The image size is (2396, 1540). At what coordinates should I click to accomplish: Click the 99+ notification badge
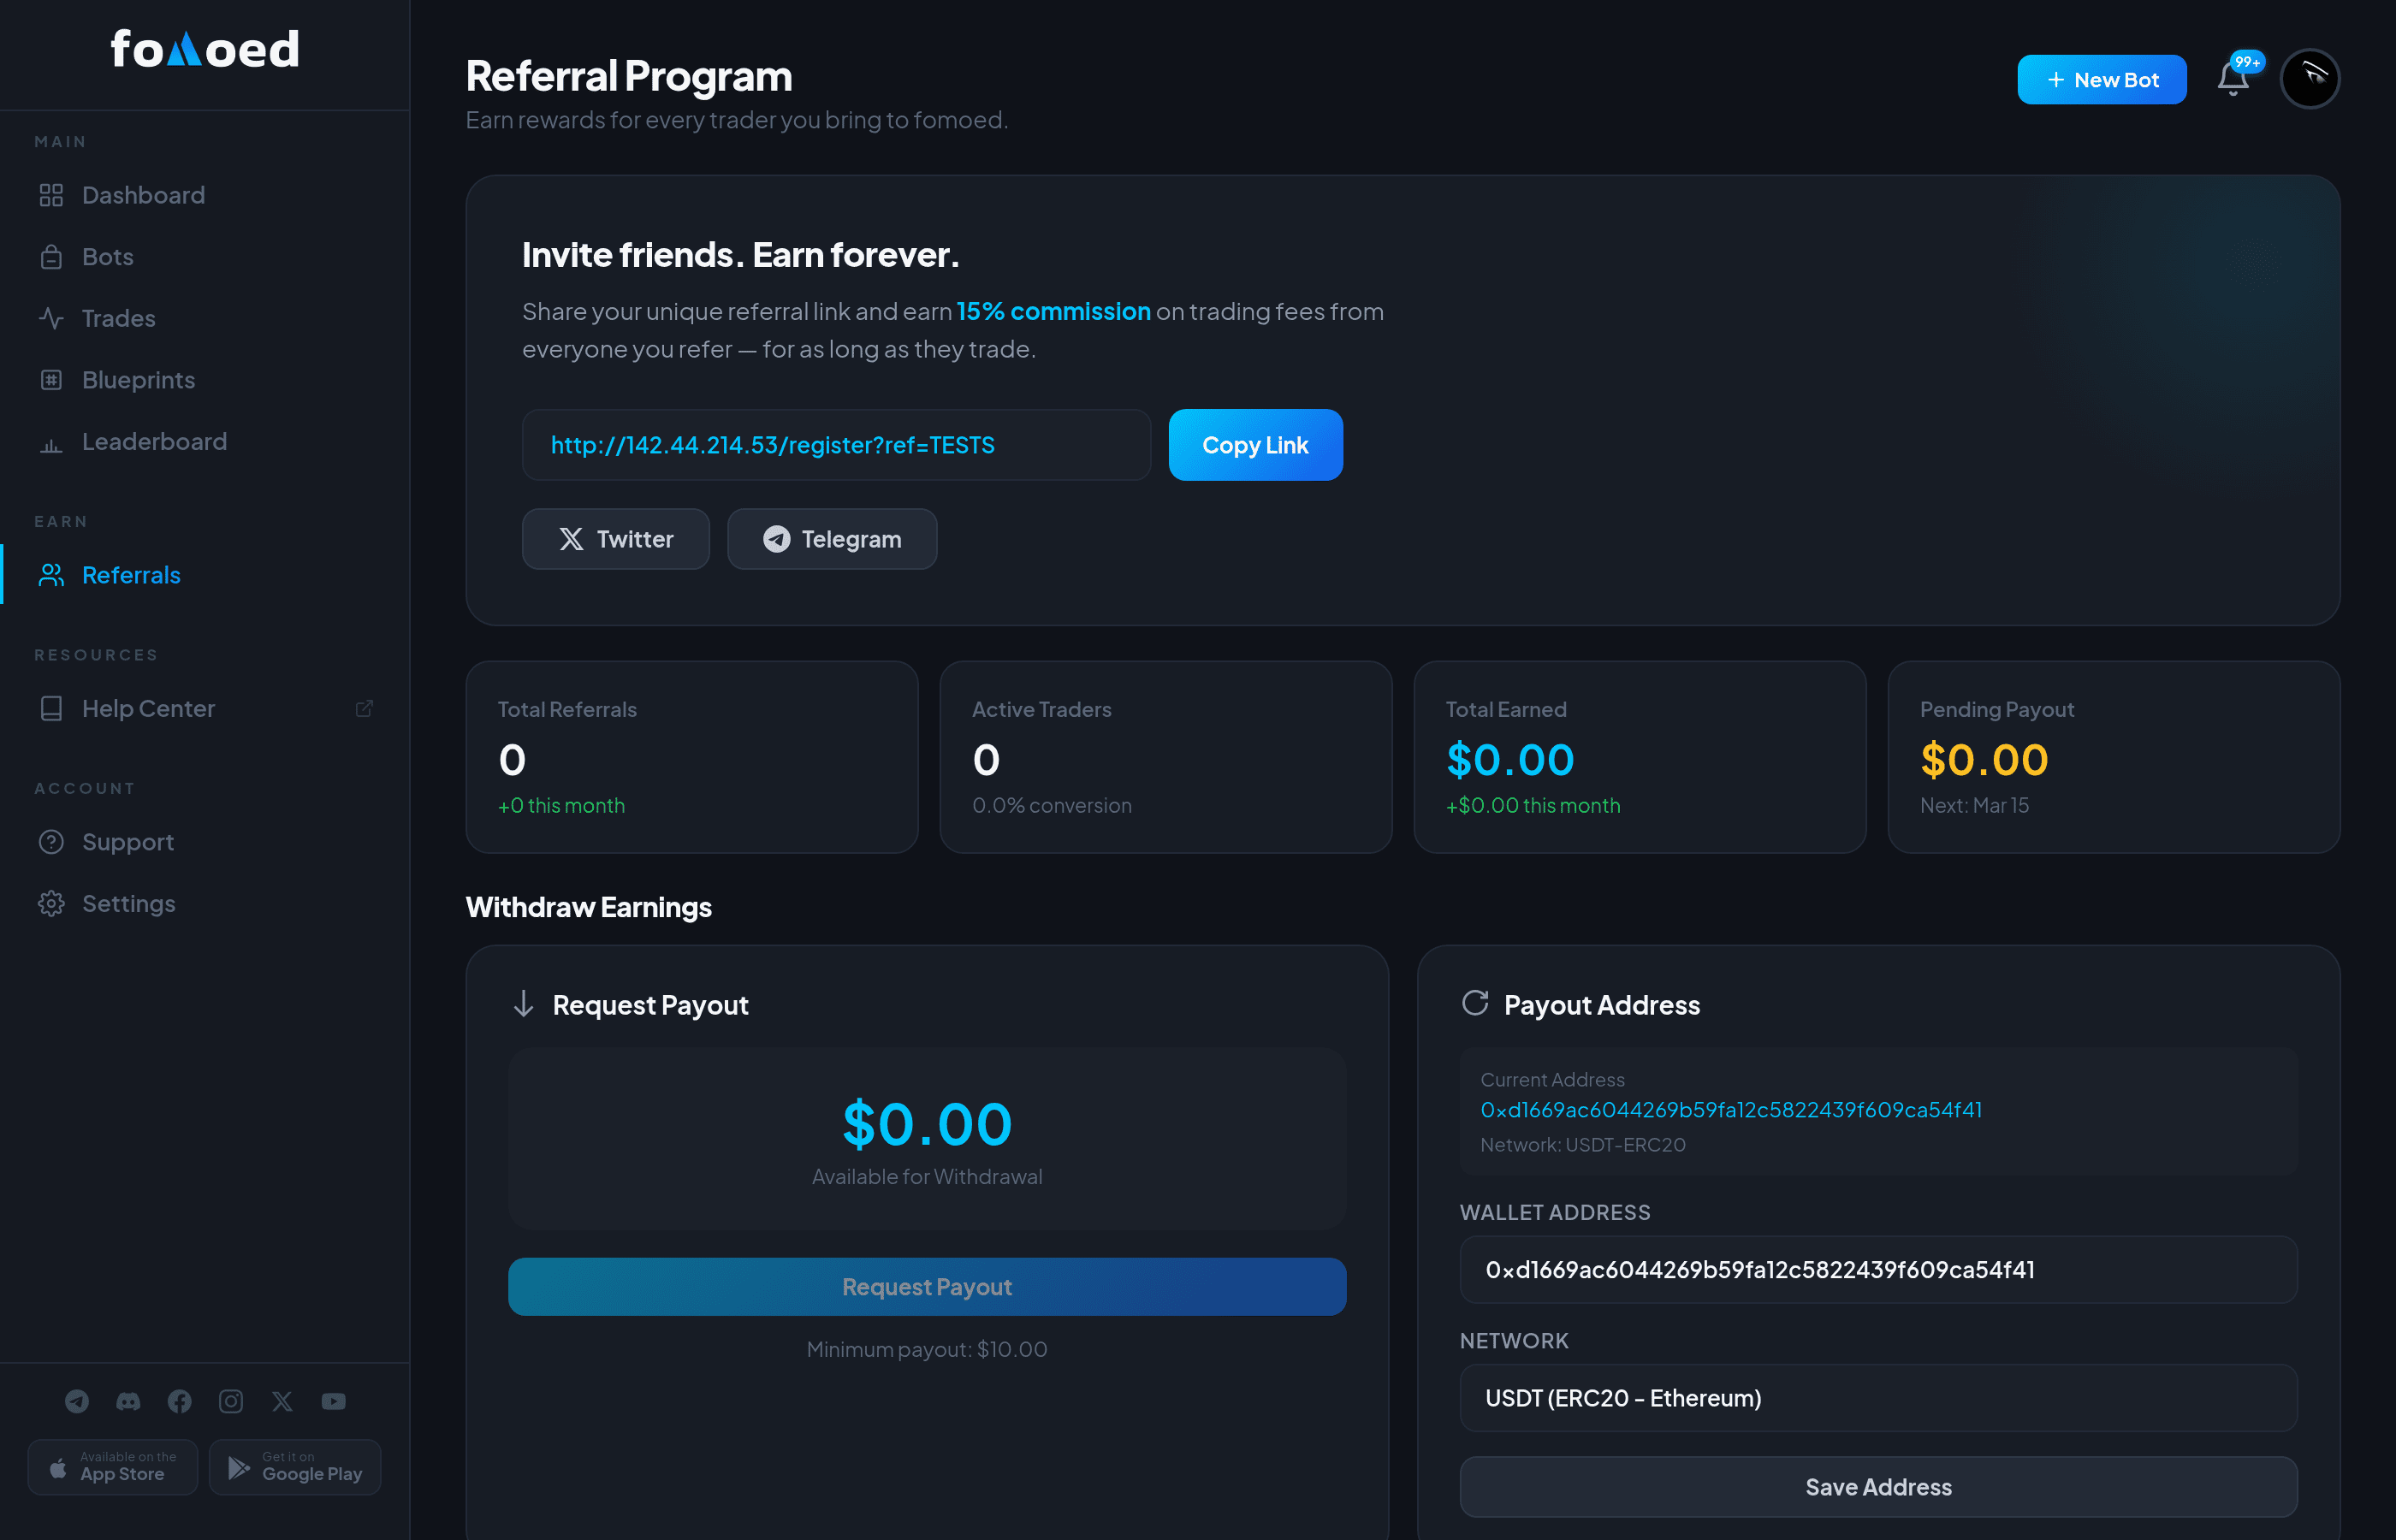(x=2247, y=62)
